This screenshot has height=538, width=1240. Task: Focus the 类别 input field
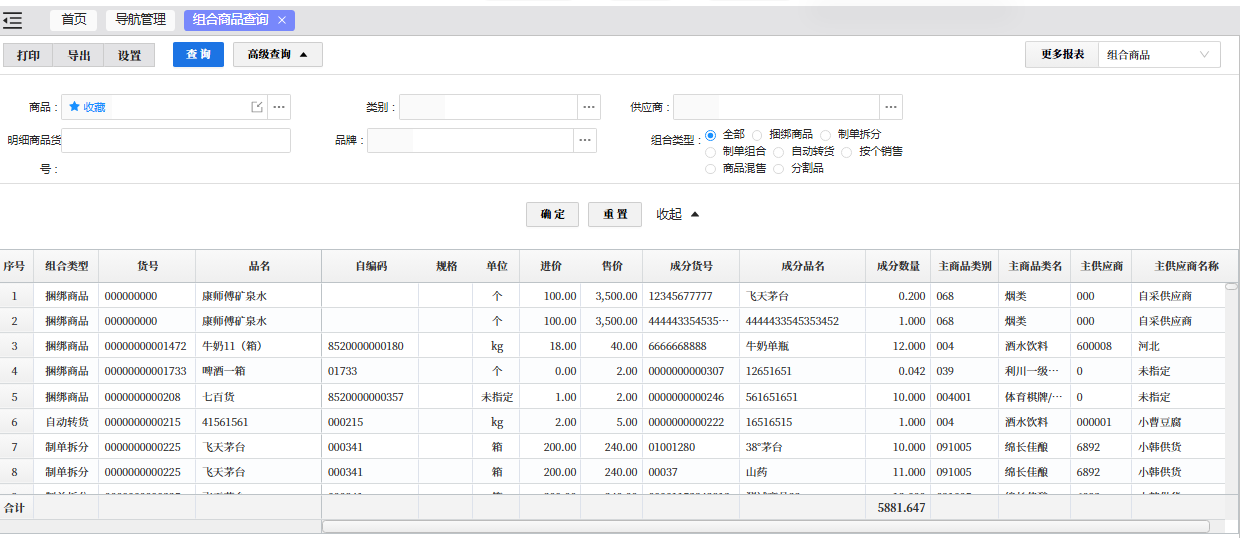[488, 107]
